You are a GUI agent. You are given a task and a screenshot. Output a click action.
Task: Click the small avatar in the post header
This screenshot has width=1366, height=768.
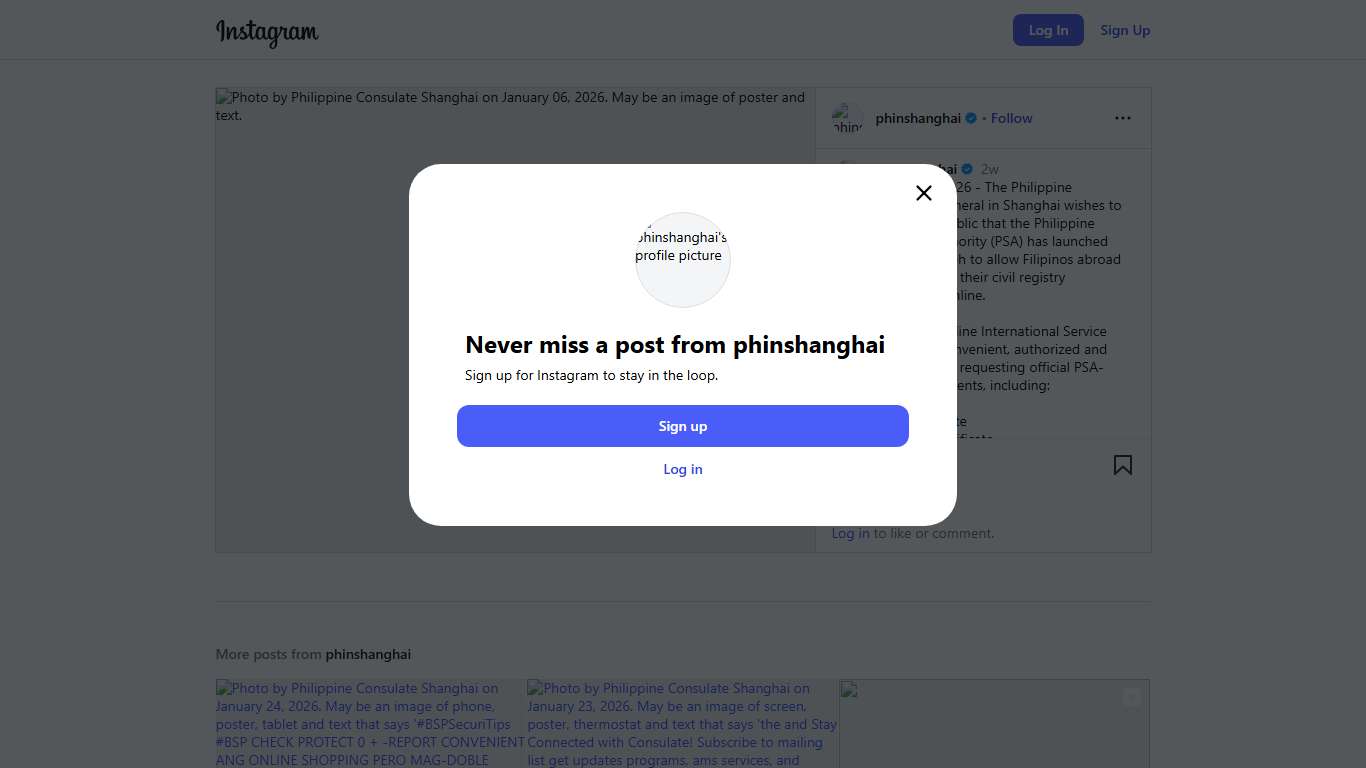tap(847, 118)
